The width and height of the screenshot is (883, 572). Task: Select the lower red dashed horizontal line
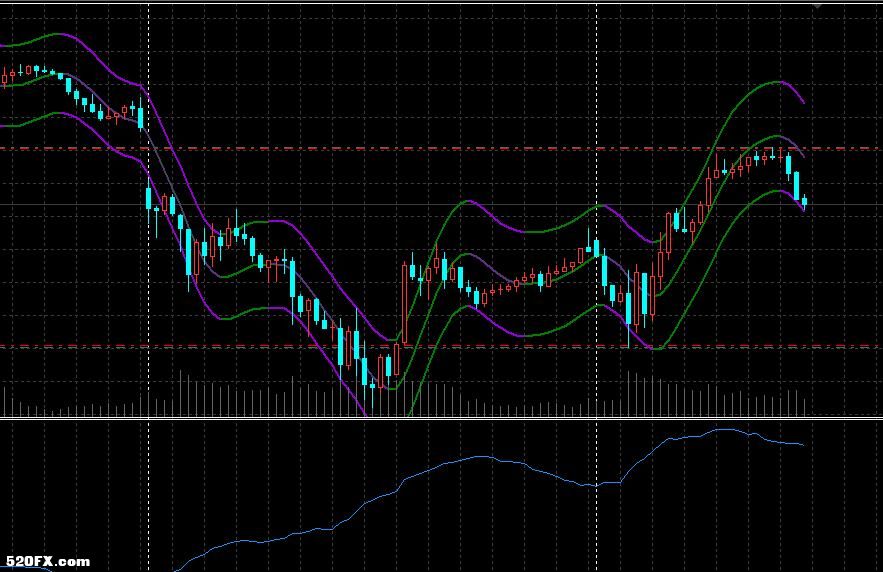(442, 346)
